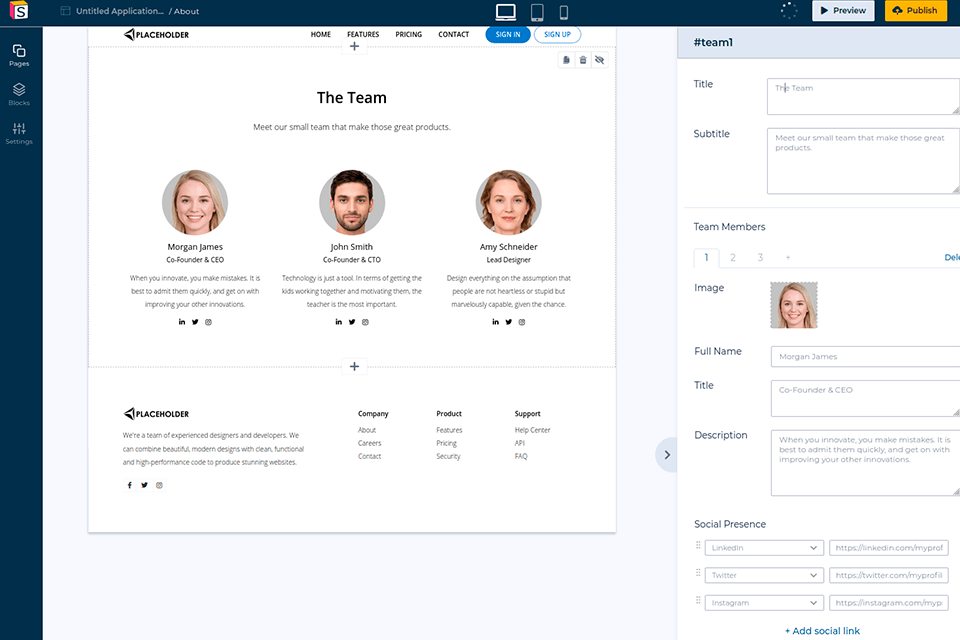Open footer Careers link
Viewport: 960px width, 640px height.
pyautogui.click(x=369, y=443)
